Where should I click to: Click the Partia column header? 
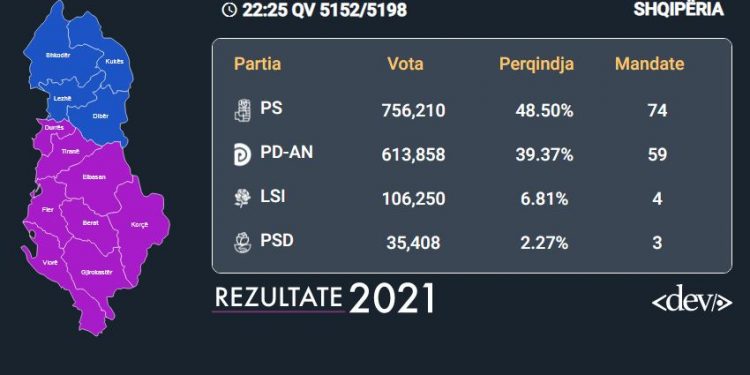tap(257, 64)
